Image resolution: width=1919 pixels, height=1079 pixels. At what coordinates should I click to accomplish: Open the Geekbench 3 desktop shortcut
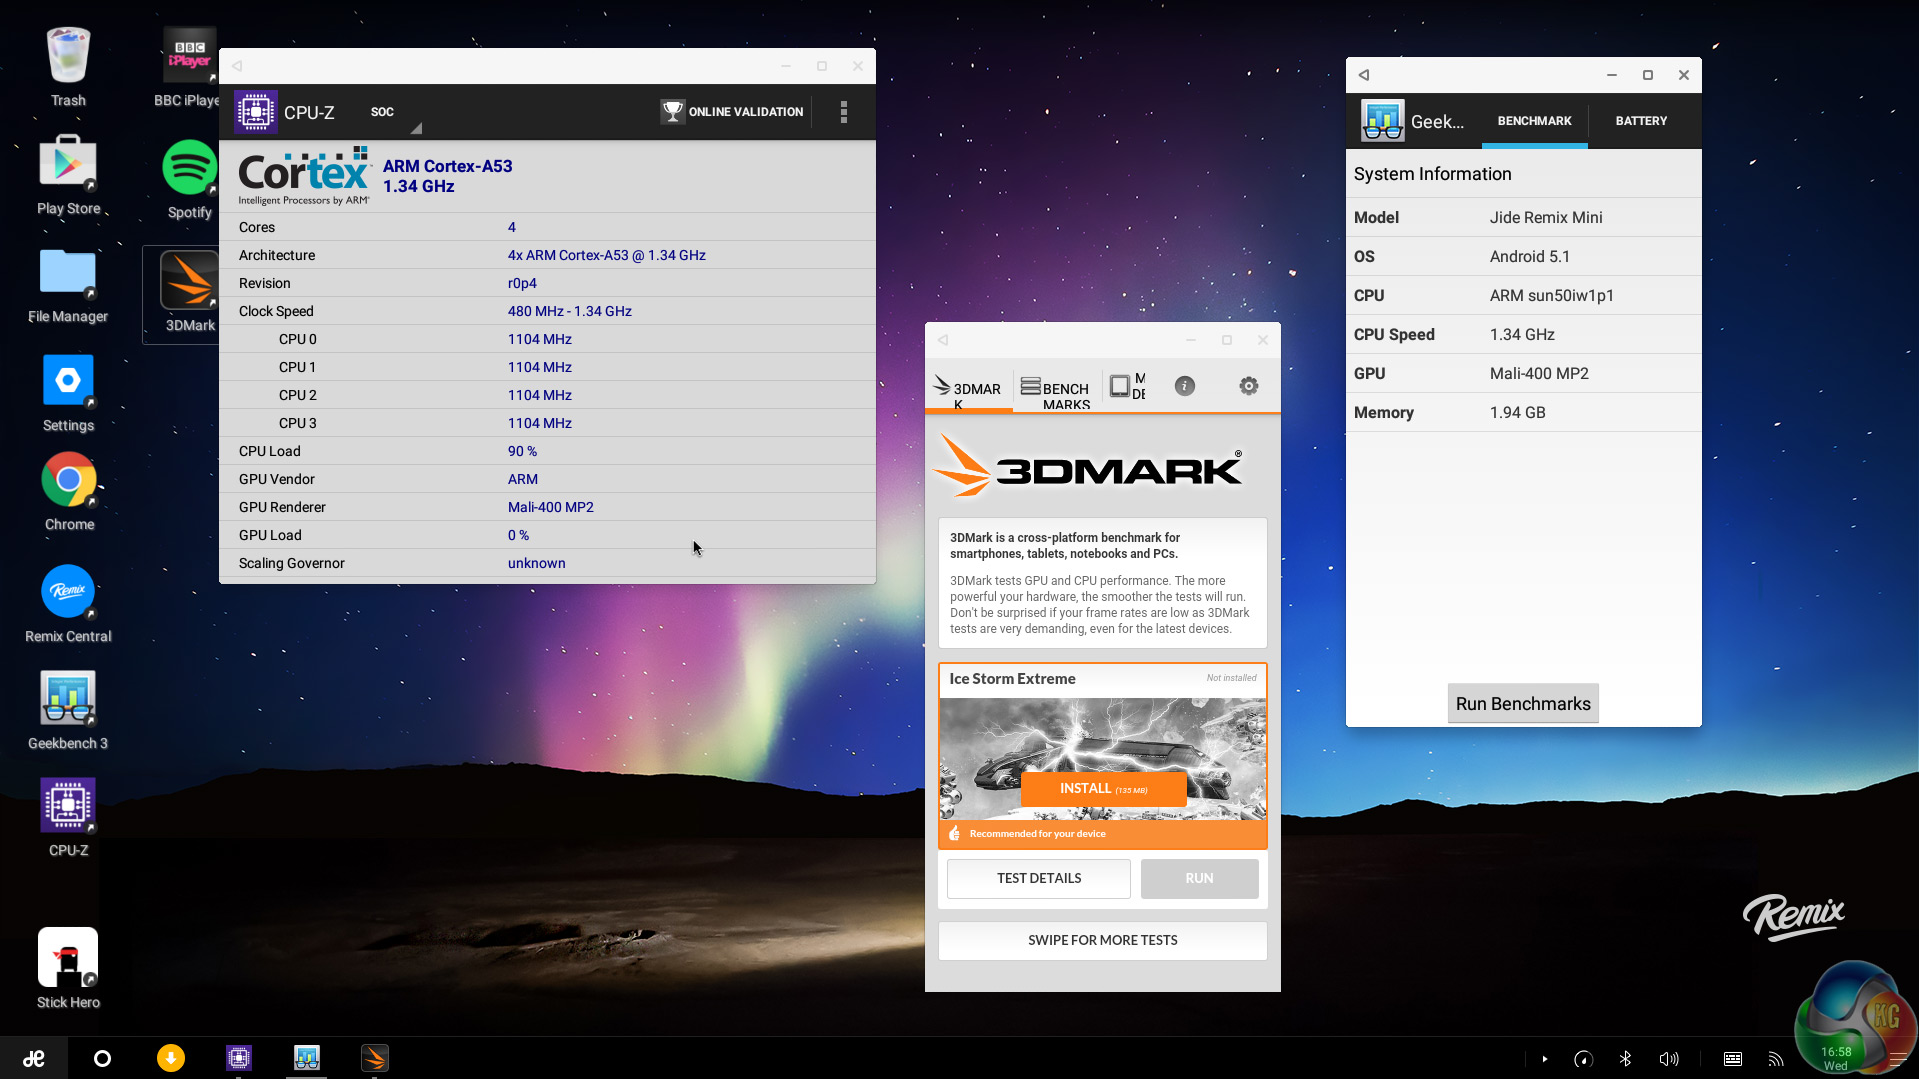(x=68, y=709)
